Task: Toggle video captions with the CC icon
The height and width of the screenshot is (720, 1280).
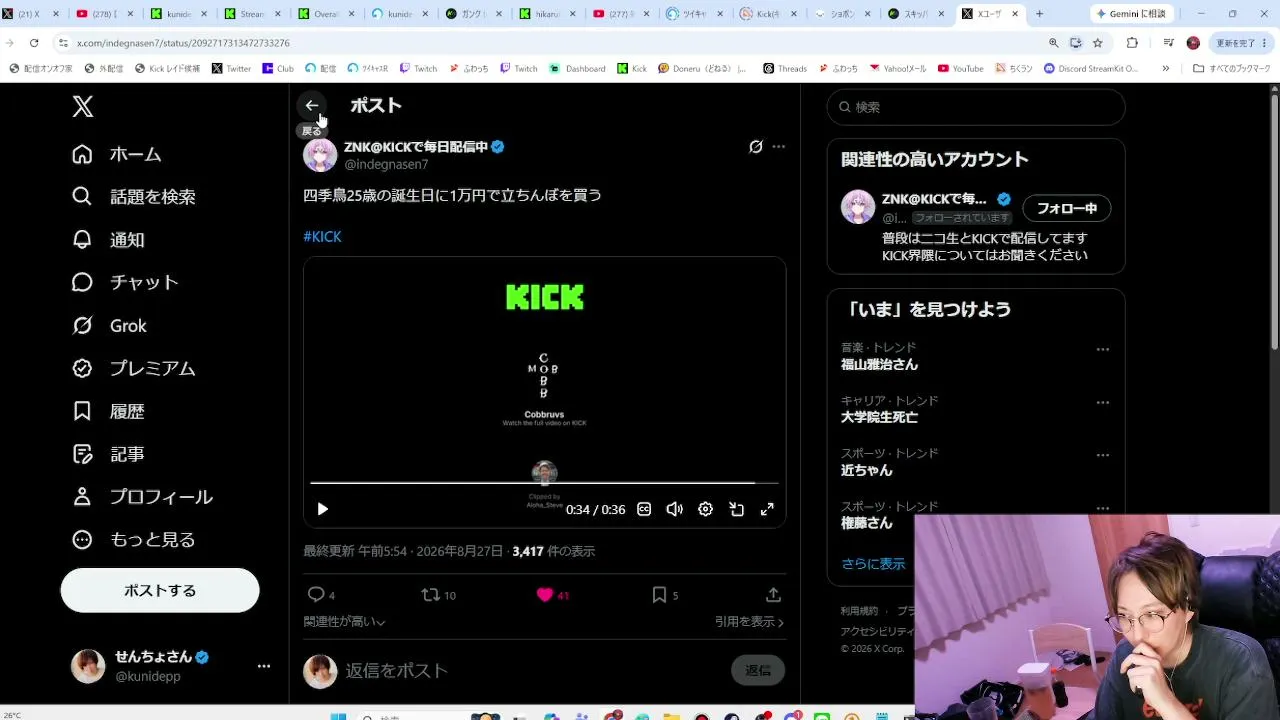Action: (x=644, y=509)
